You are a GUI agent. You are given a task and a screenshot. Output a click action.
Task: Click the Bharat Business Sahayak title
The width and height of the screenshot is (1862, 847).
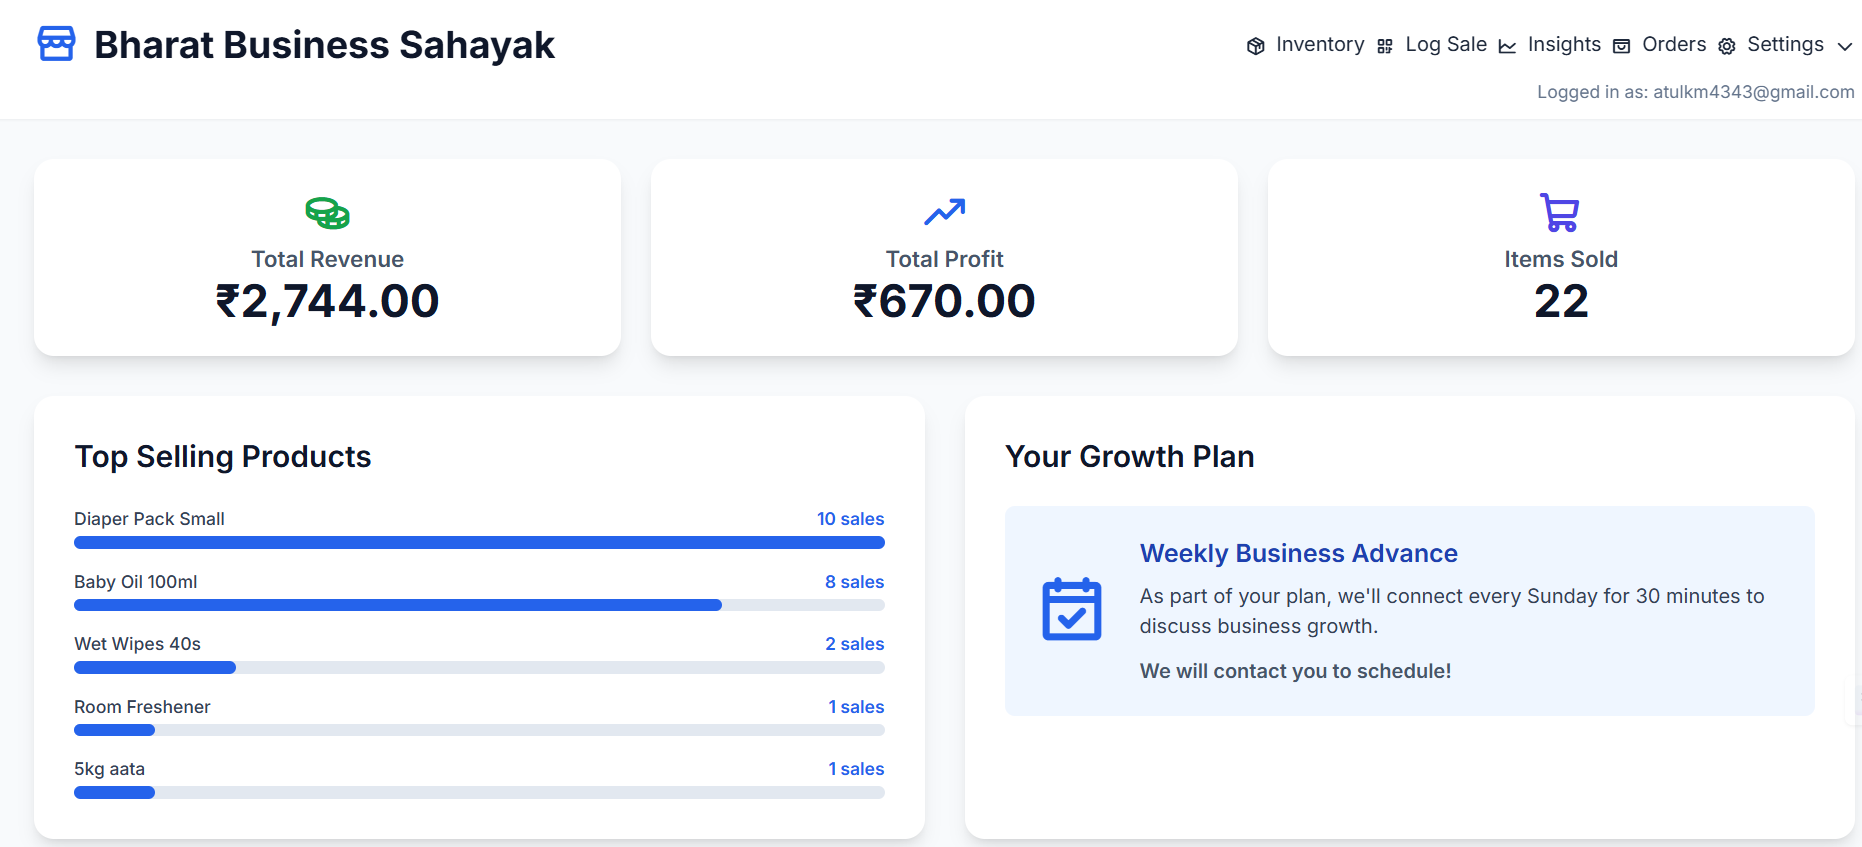pos(324,45)
